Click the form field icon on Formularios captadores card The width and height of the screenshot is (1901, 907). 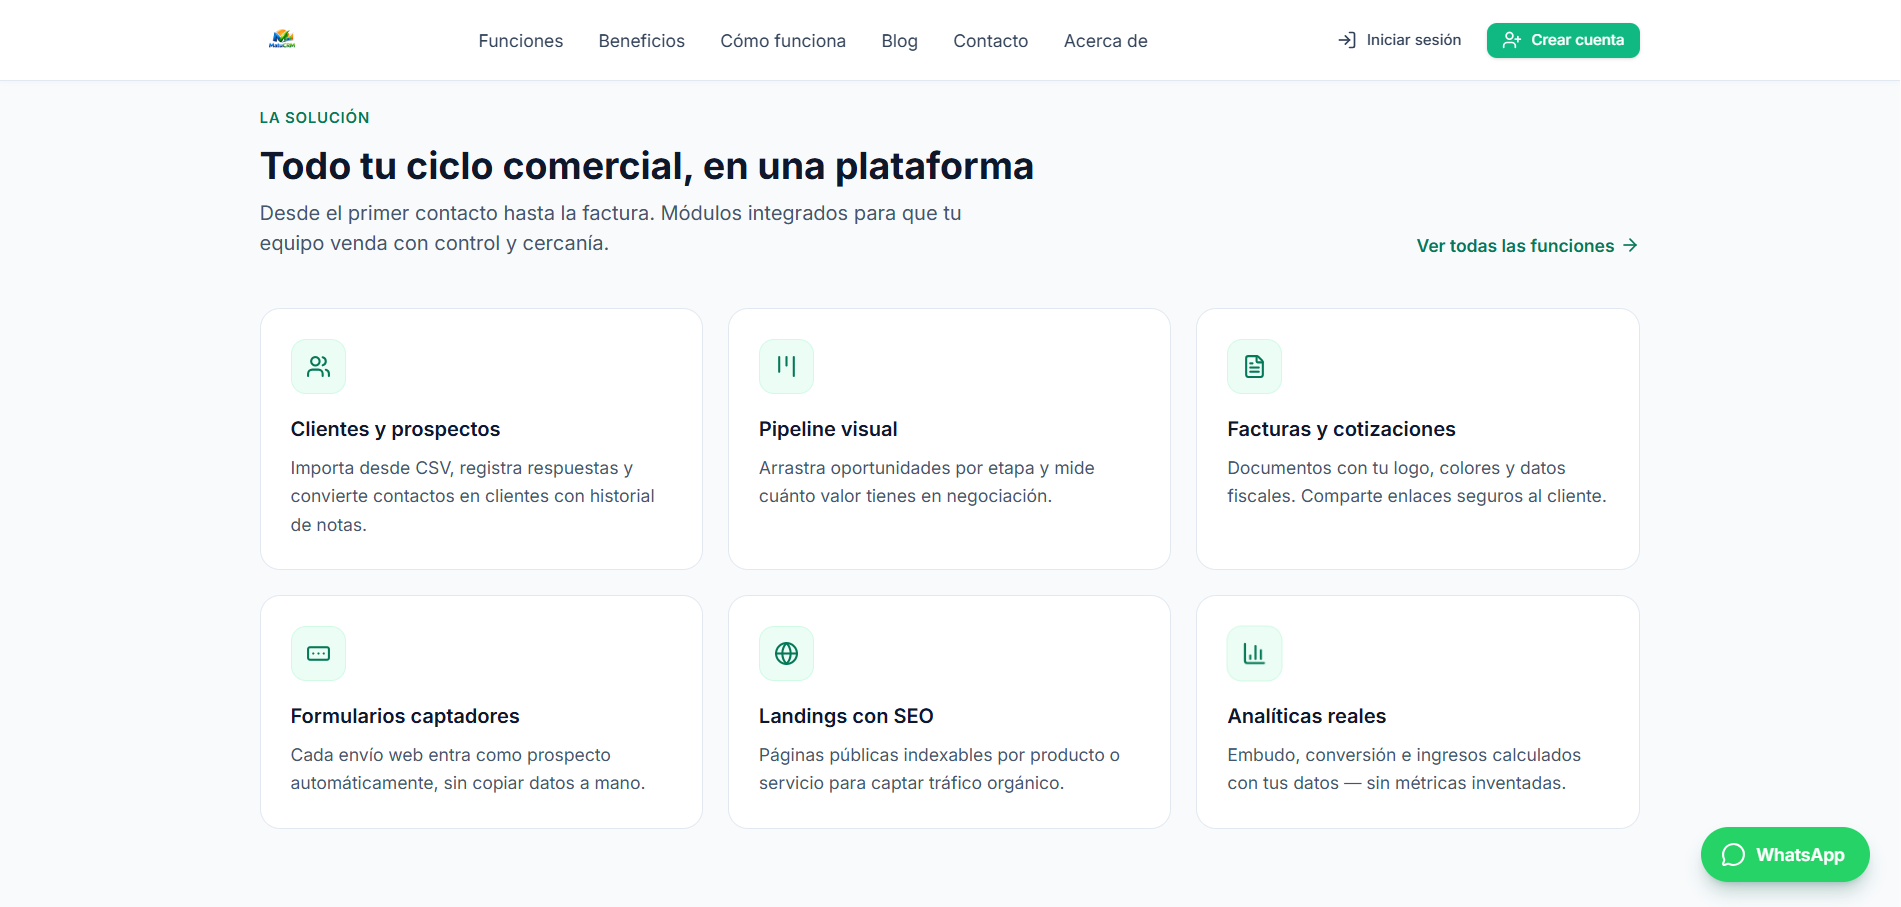318,653
